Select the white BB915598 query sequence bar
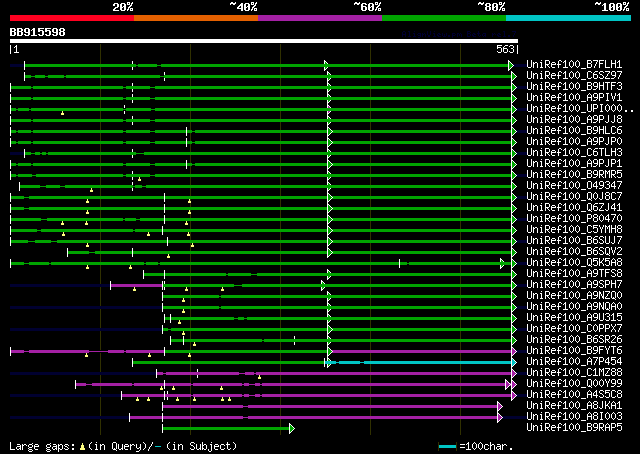 264,41
